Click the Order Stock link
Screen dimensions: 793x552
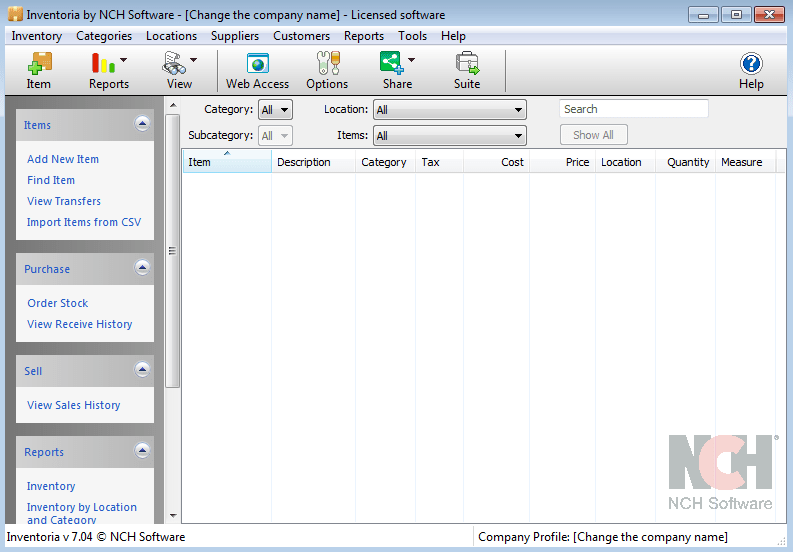click(x=58, y=303)
